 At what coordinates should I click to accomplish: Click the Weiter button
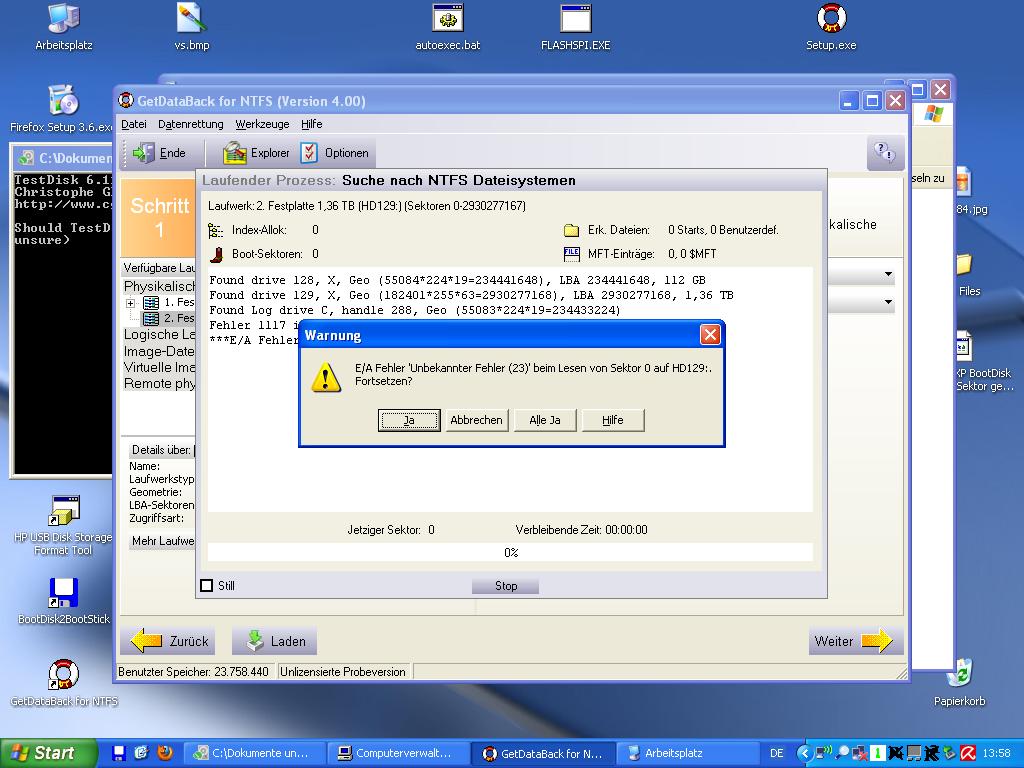[x=856, y=641]
